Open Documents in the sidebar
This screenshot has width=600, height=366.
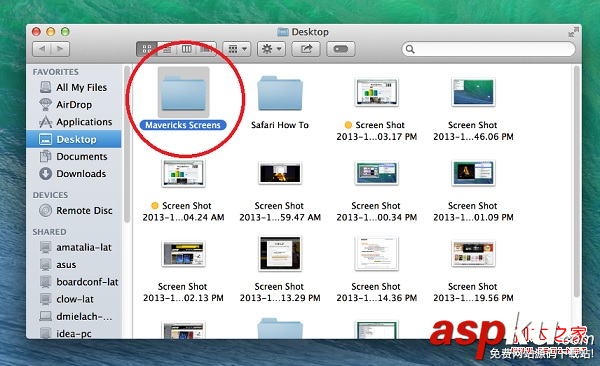tap(74, 156)
